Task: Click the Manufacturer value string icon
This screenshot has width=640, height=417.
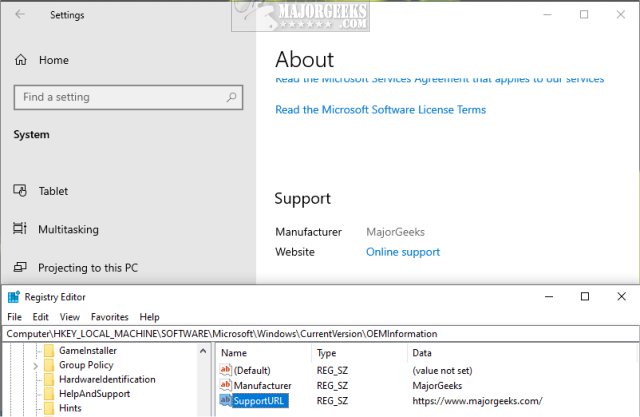Action: 225,385
